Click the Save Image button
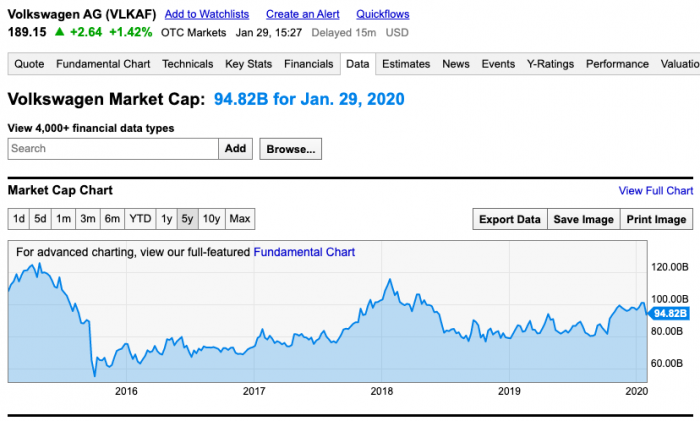Image resolution: width=700 pixels, height=421 pixels. pyautogui.click(x=583, y=220)
